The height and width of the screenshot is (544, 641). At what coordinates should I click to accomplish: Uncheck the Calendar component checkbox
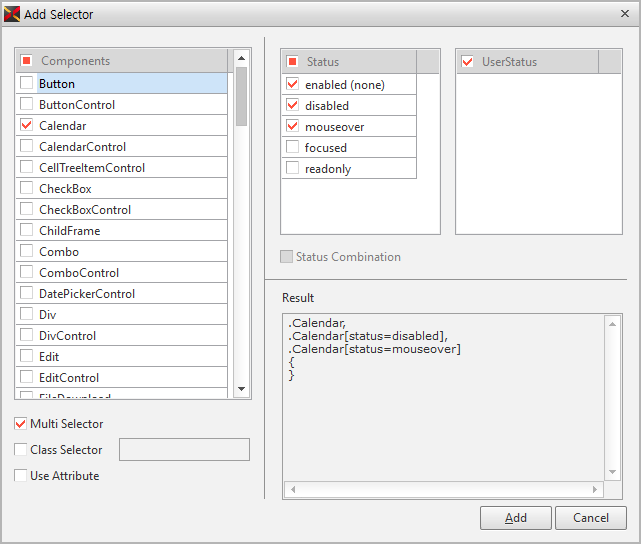26,126
